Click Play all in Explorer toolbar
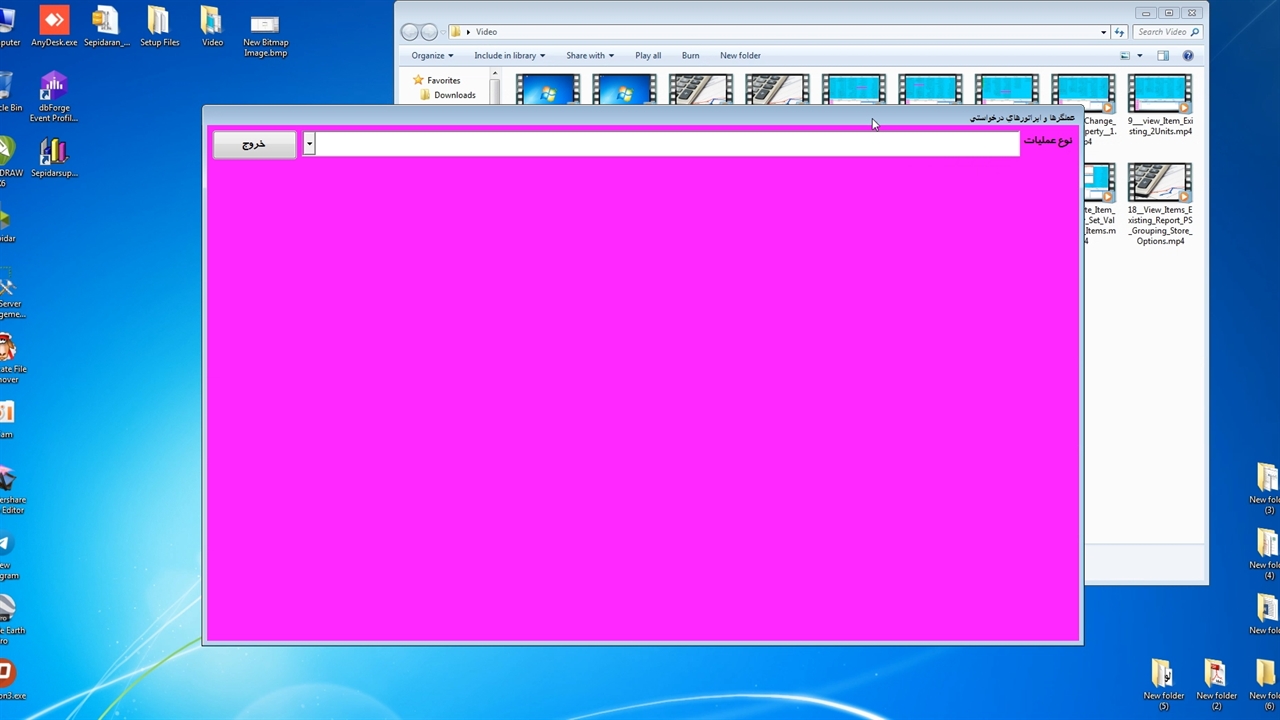The image size is (1280, 720). pyautogui.click(x=648, y=56)
